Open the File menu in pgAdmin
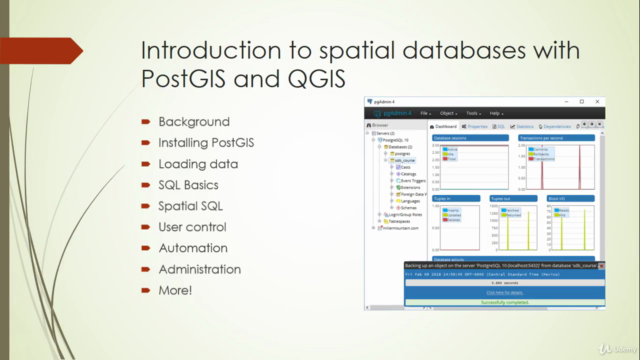This screenshot has height=360, width=640. coord(426,113)
